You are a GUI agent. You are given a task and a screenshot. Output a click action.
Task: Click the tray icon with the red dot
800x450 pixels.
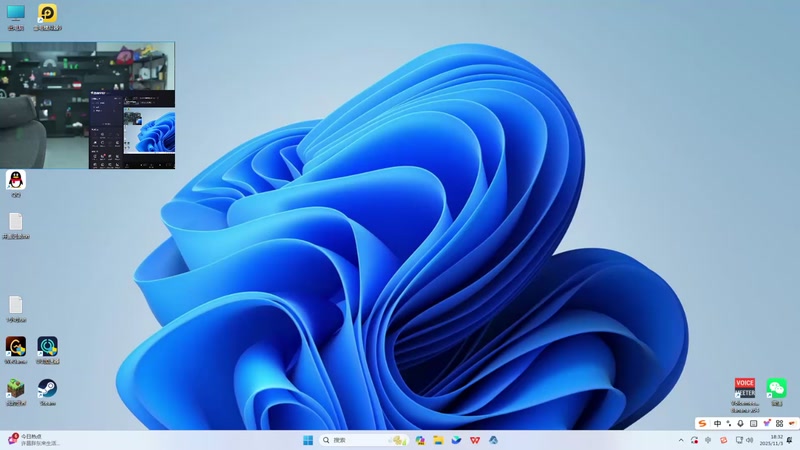(x=694, y=440)
